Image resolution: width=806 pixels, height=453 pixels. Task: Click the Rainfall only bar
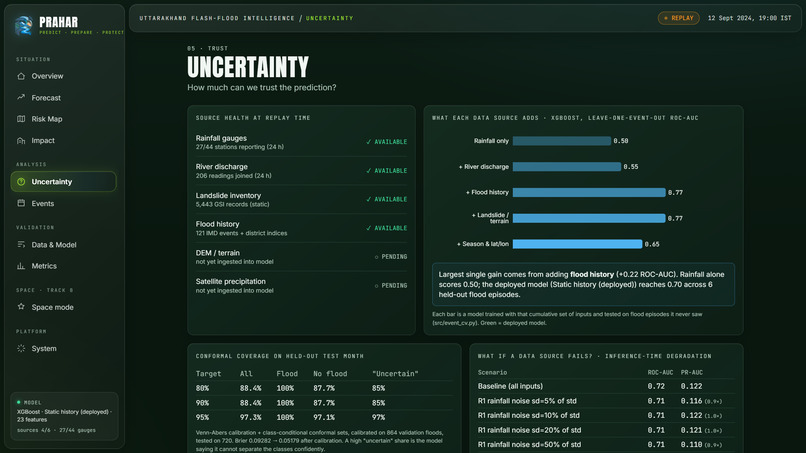pos(562,141)
